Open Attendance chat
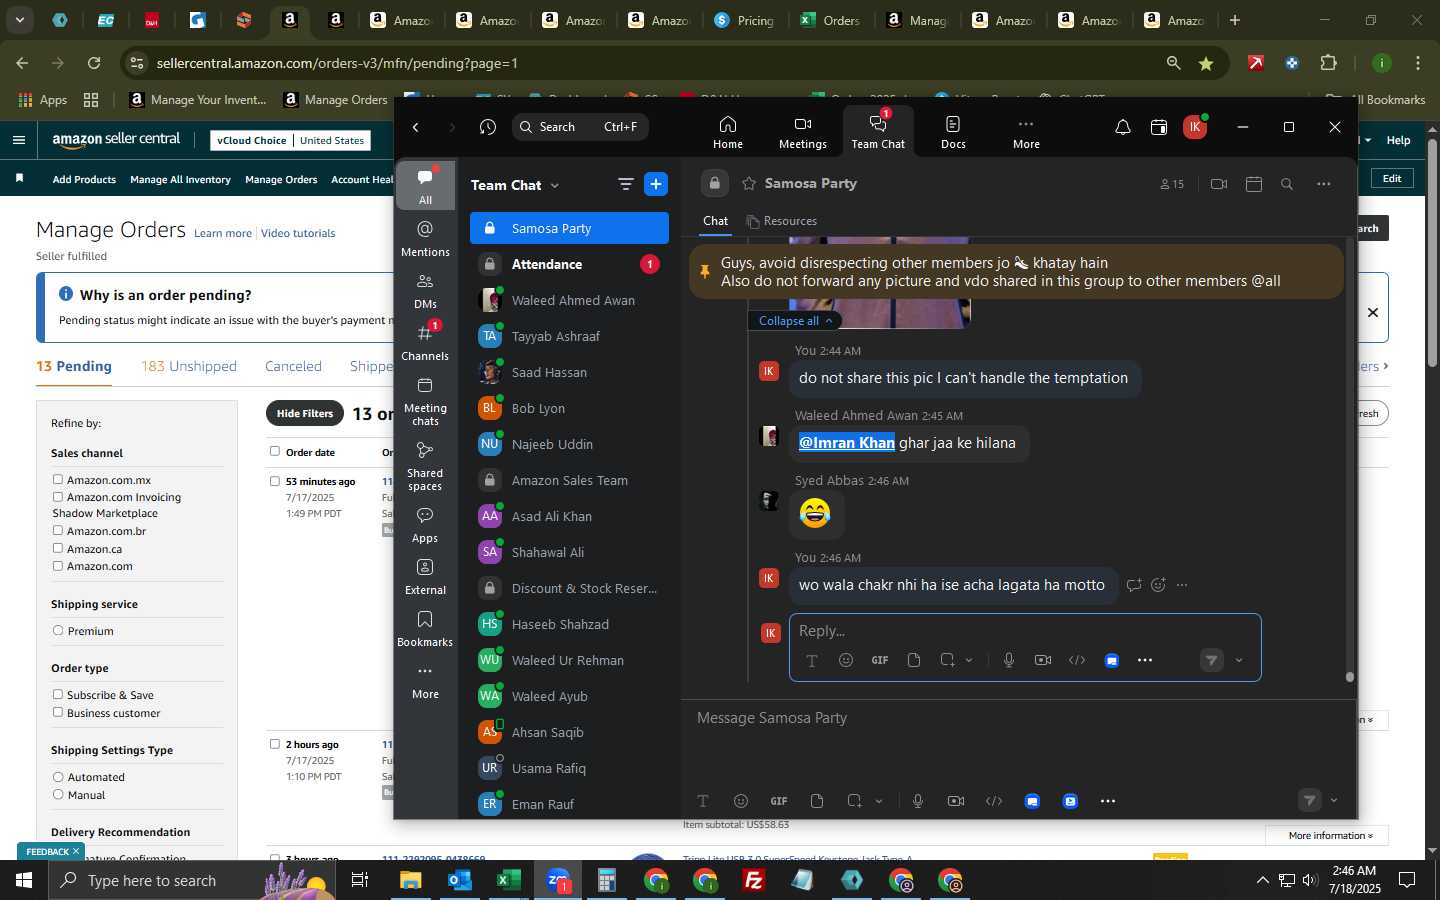 [569, 264]
